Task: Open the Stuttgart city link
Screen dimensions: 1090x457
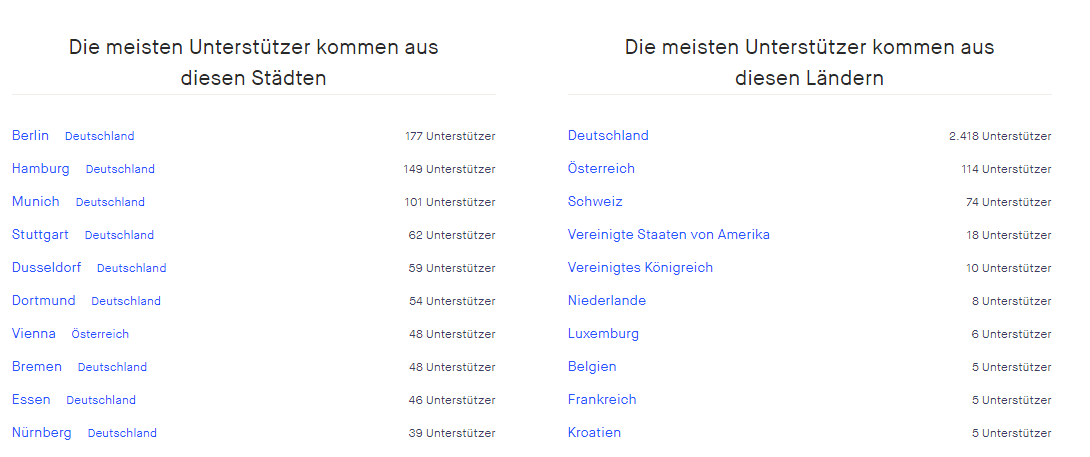Action: pyautogui.click(x=40, y=235)
